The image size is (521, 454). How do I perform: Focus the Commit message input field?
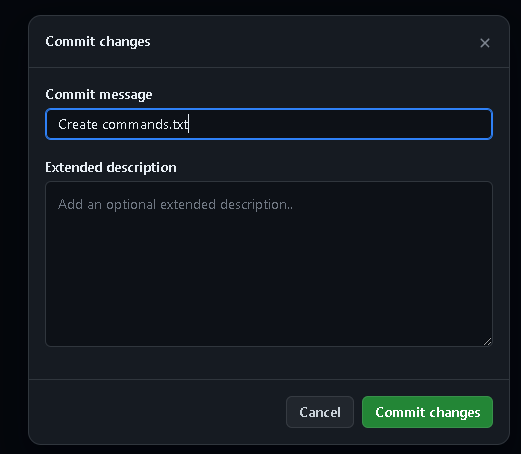[x=269, y=124]
